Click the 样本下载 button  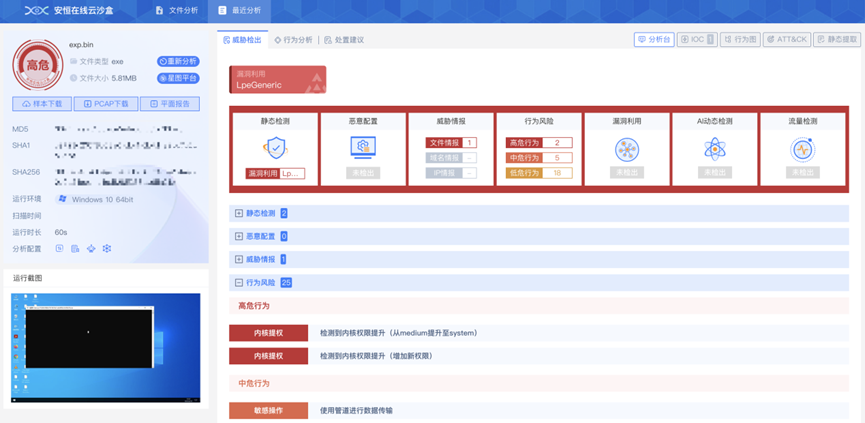click(x=43, y=104)
